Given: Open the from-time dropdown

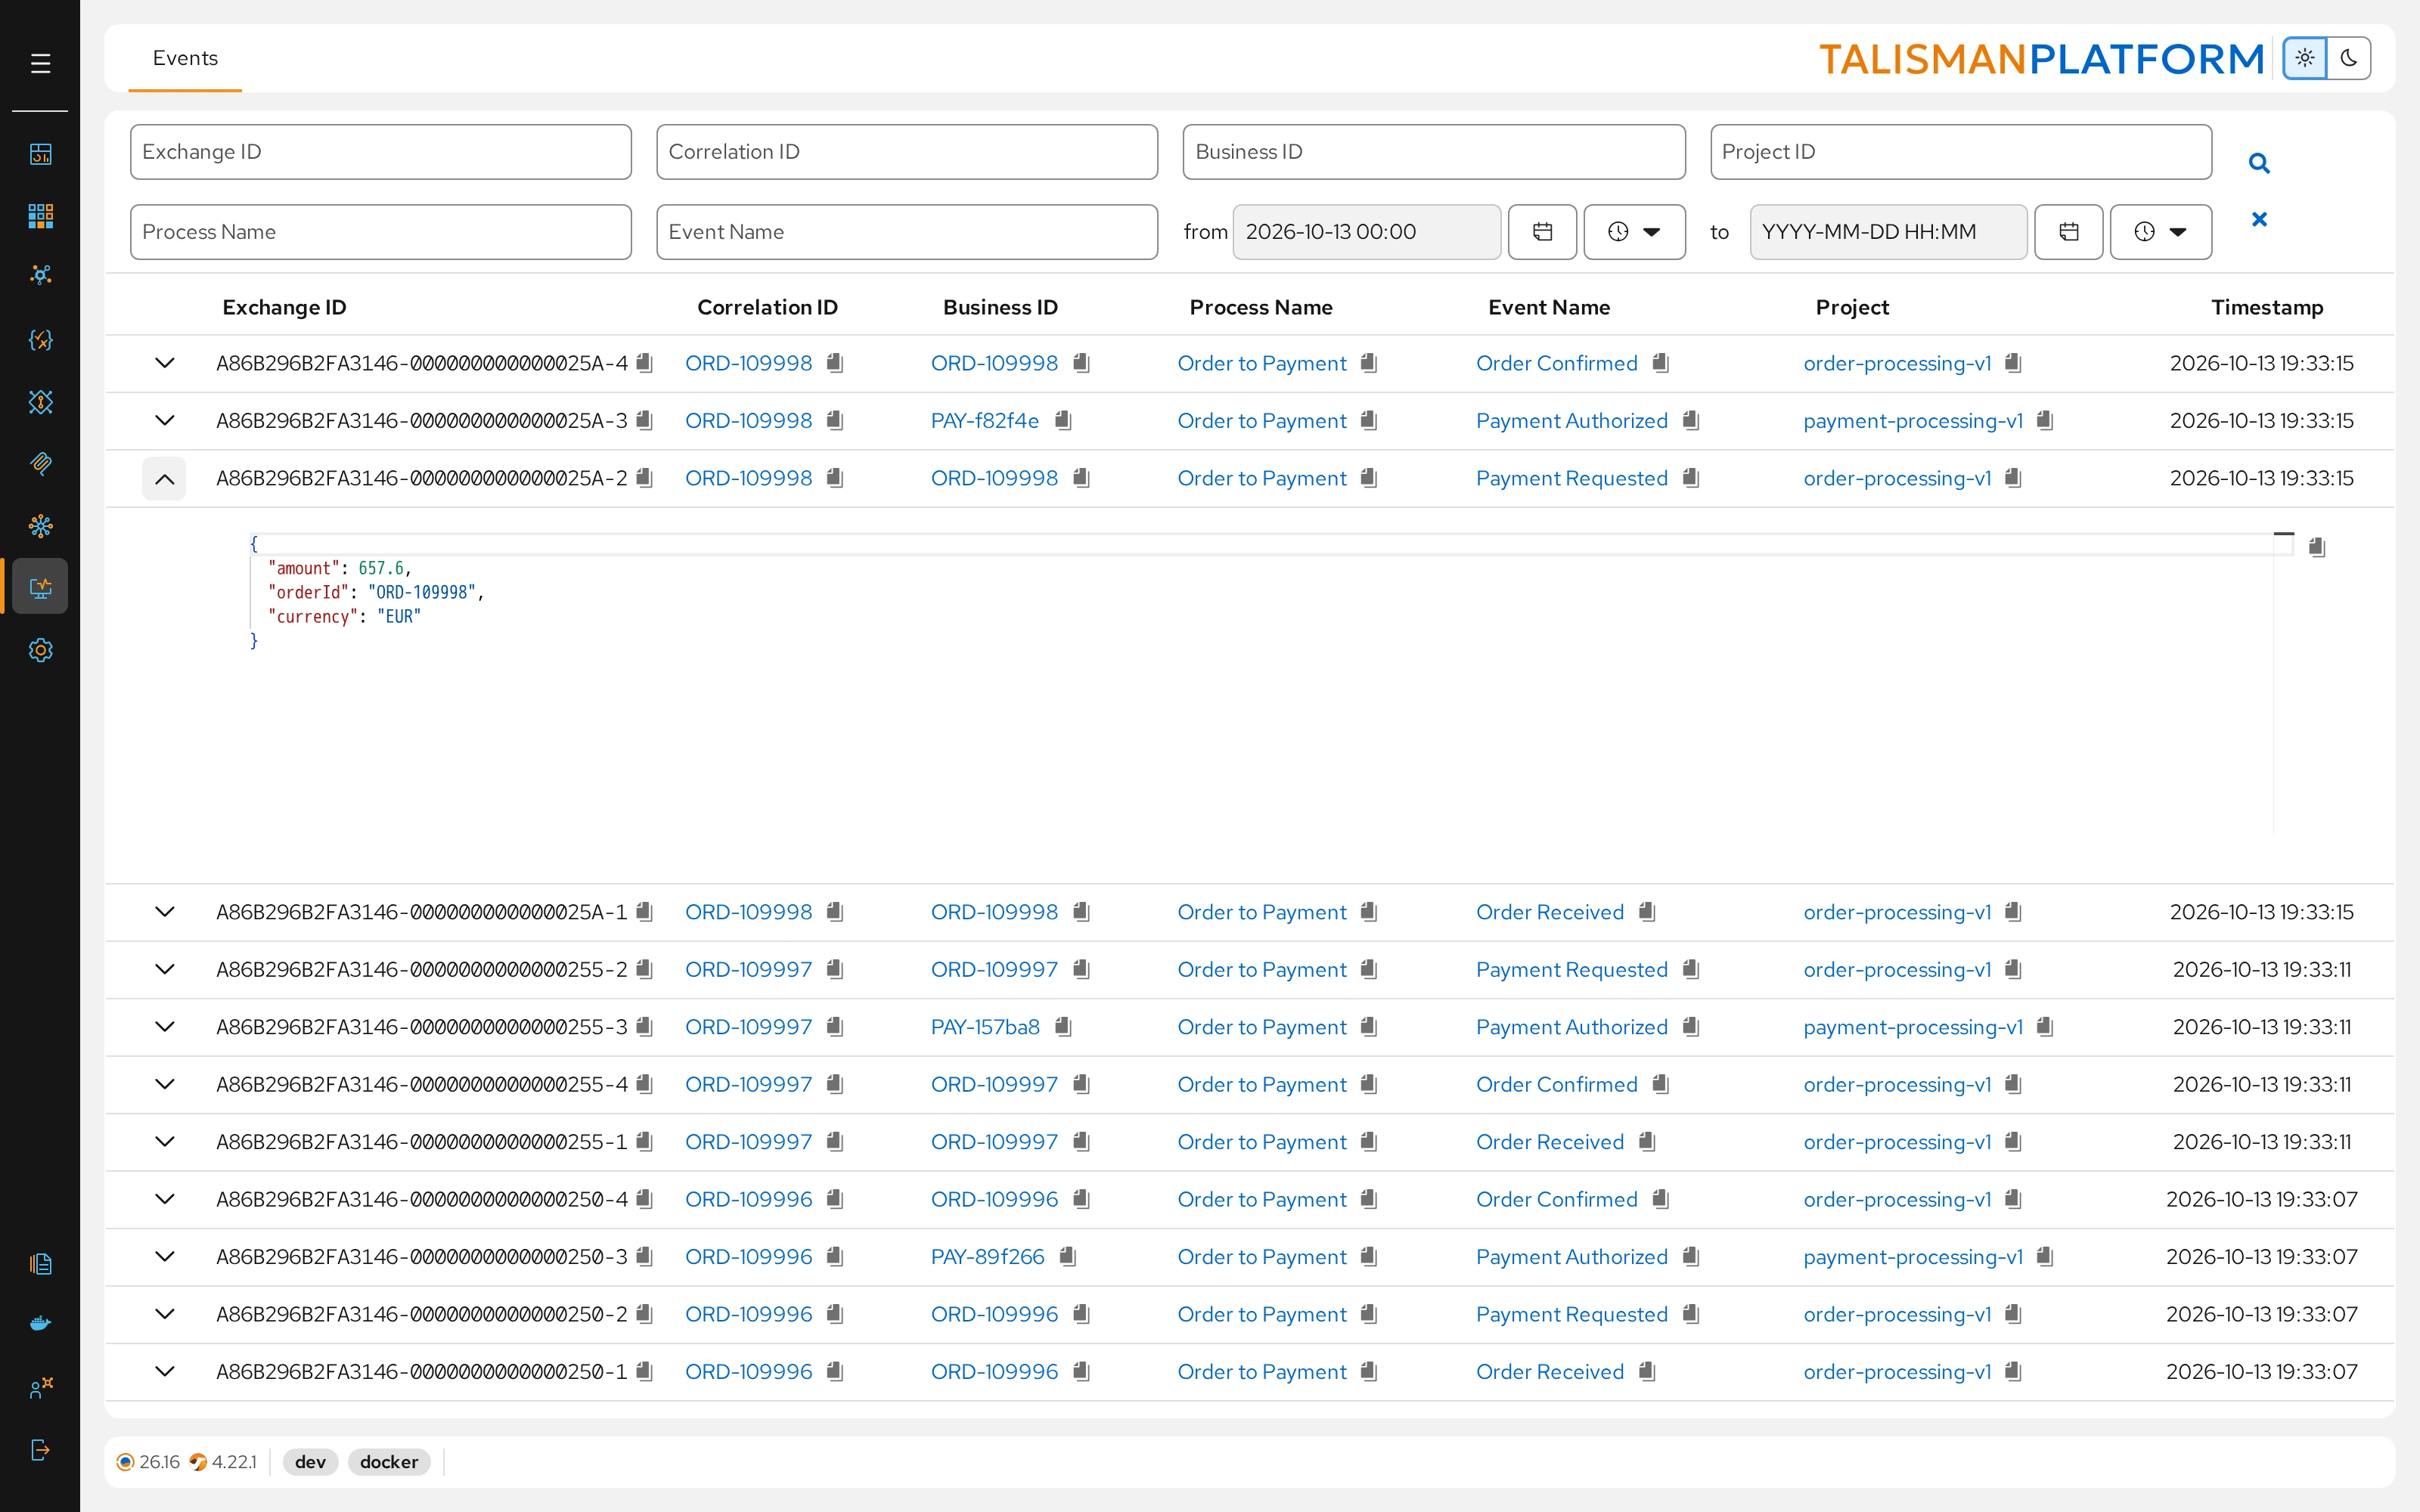Looking at the screenshot, I should [1634, 232].
